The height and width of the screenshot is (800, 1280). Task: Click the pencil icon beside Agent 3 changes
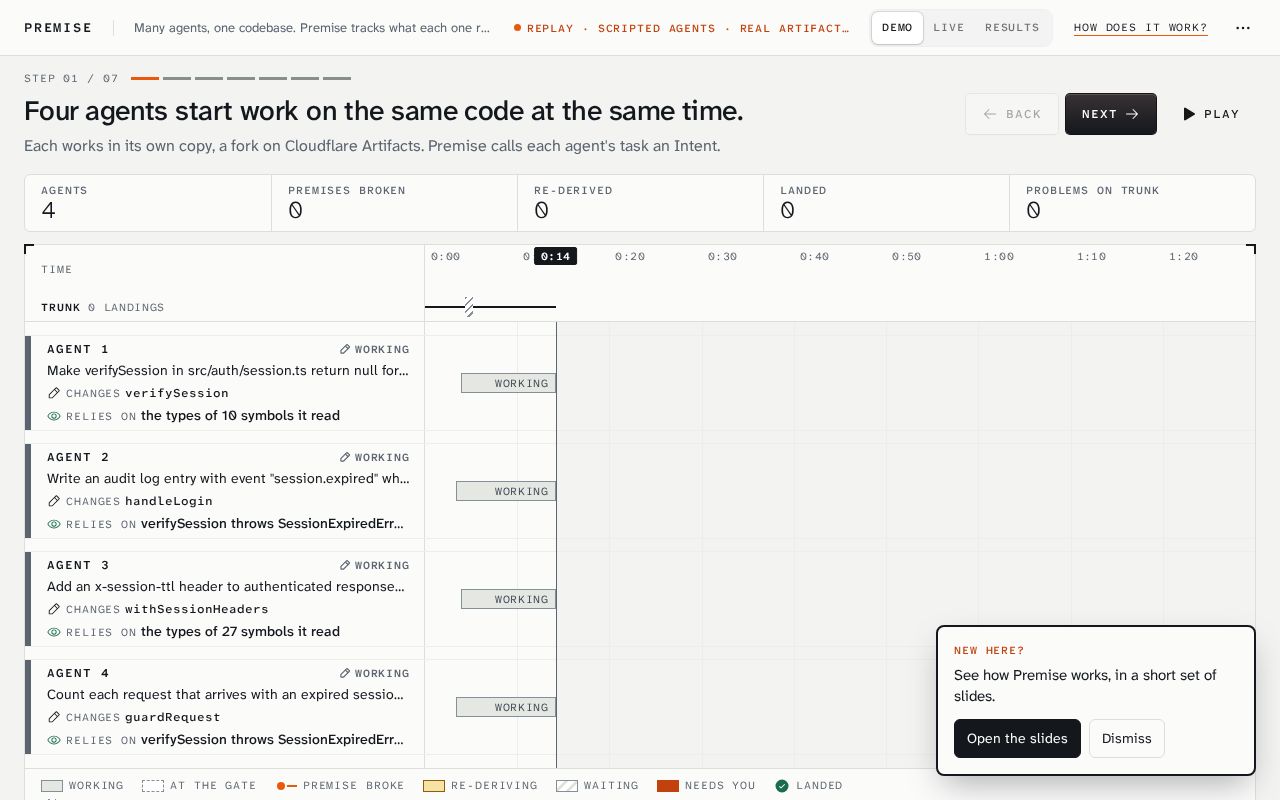click(x=54, y=609)
